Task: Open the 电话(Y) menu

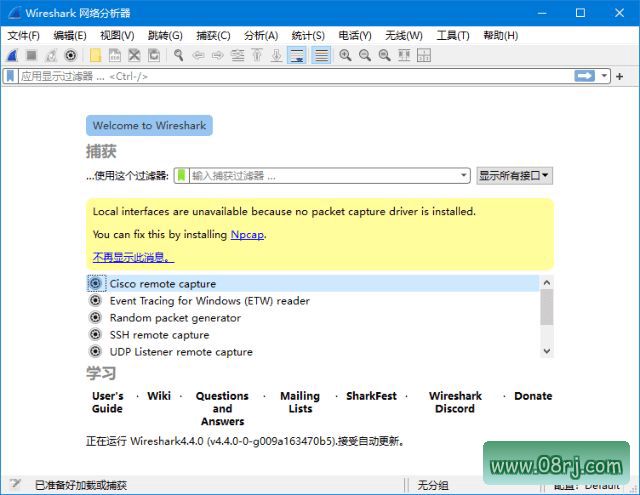Action: [x=355, y=36]
